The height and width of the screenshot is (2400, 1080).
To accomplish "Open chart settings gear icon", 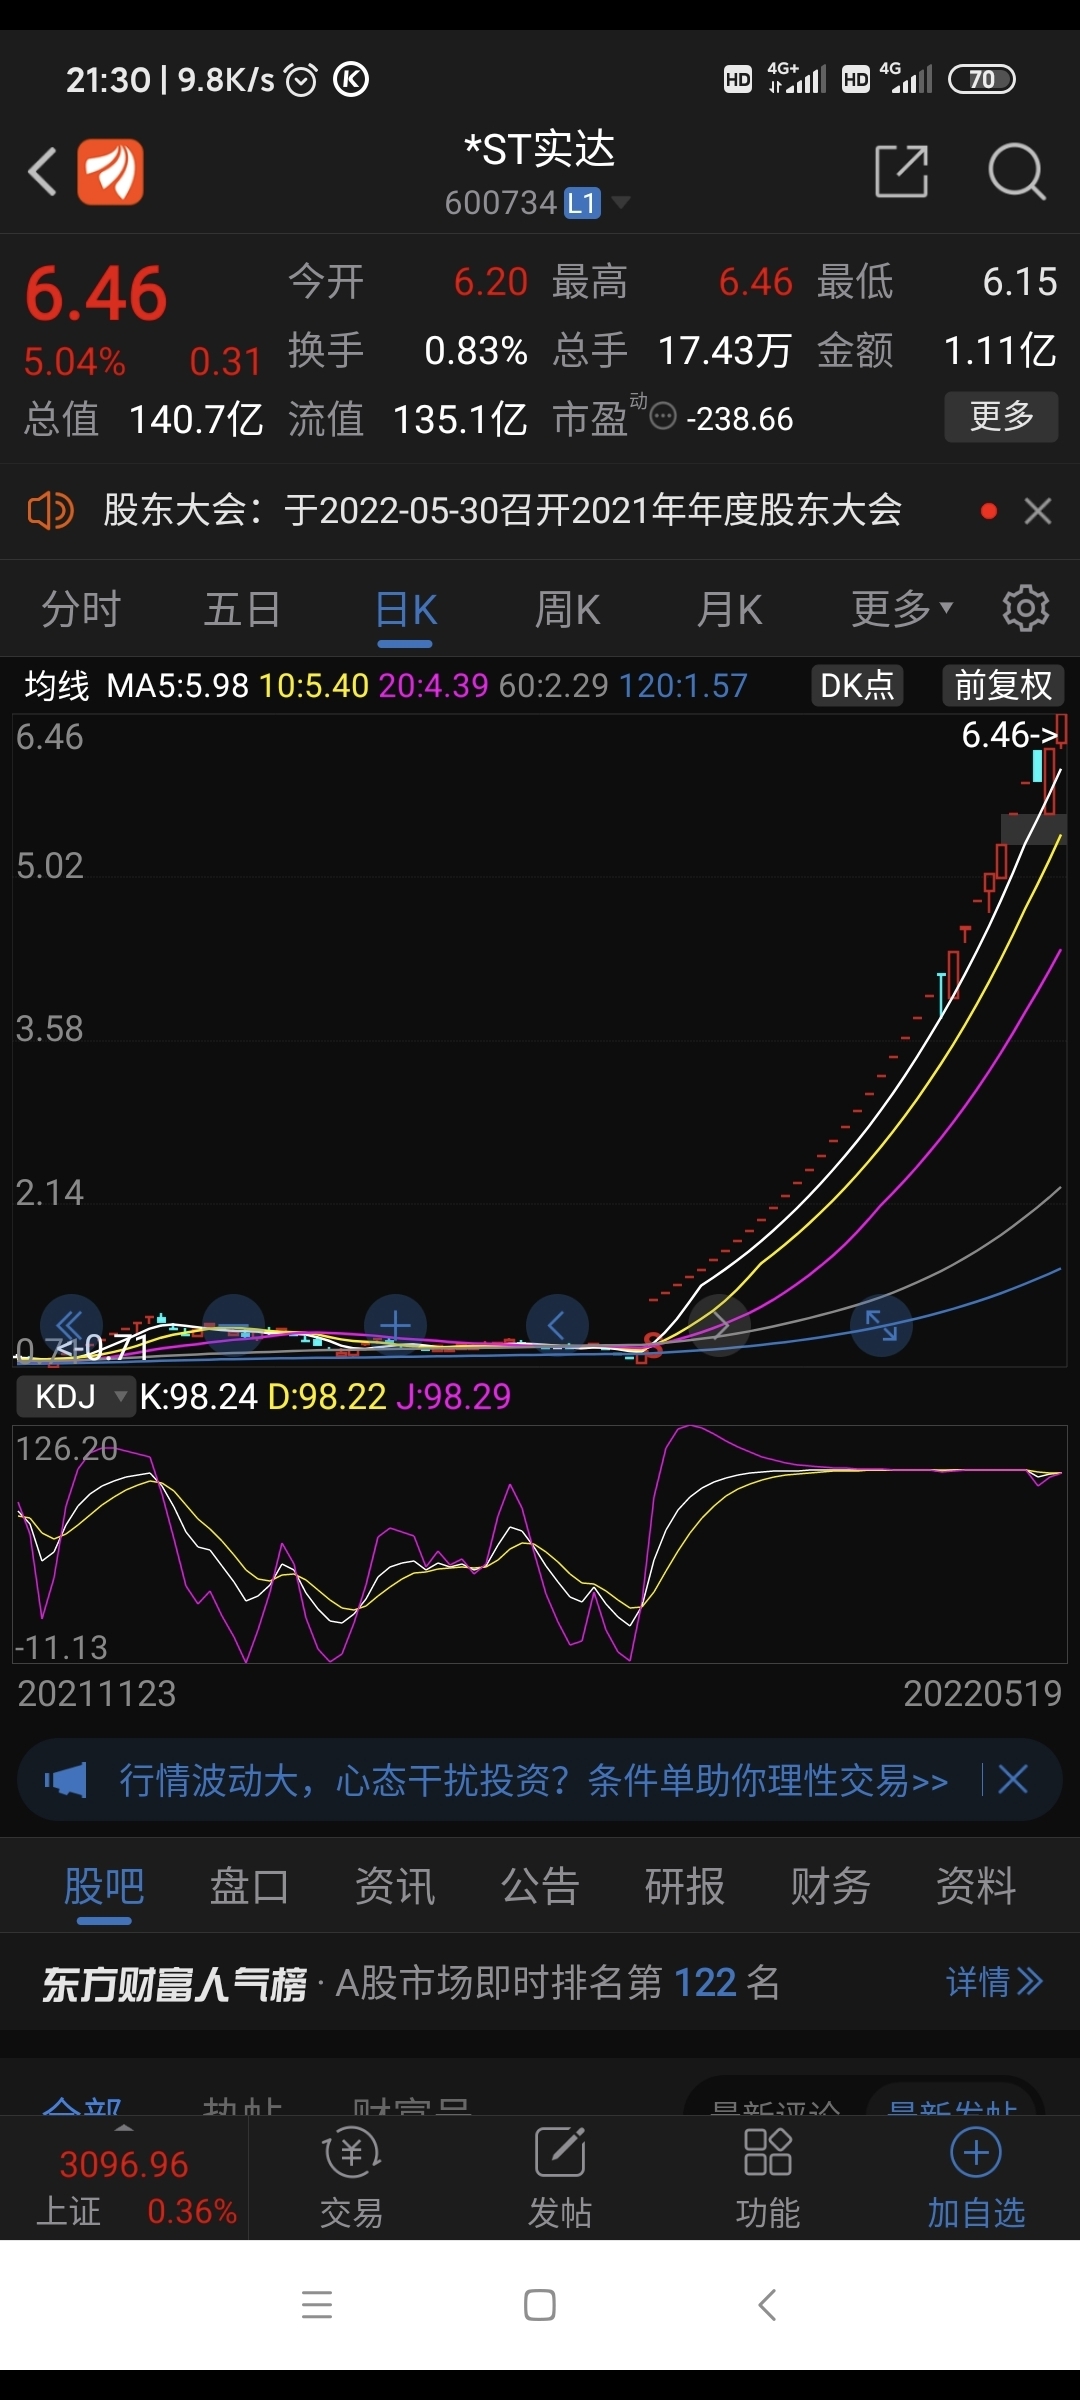I will tap(1026, 608).
